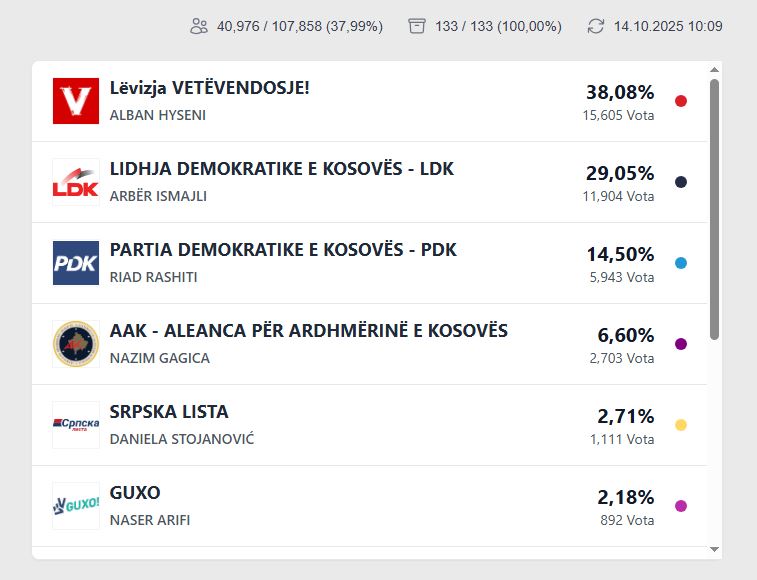Click the yellow Srpska Lista color dot
Image resolution: width=757 pixels, height=580 pixels.
tap(681, 425)
